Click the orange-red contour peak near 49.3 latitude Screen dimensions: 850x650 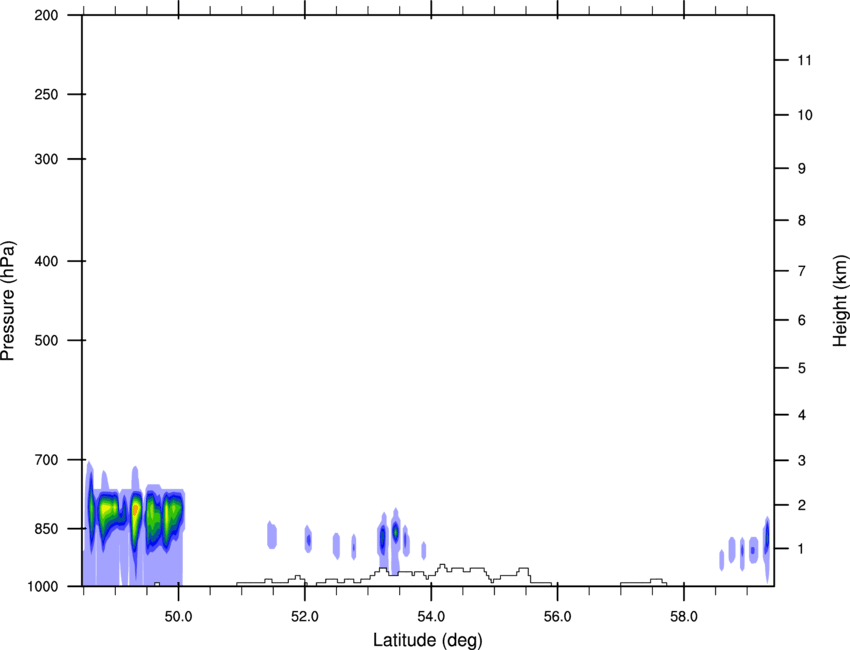coord(136,510)
